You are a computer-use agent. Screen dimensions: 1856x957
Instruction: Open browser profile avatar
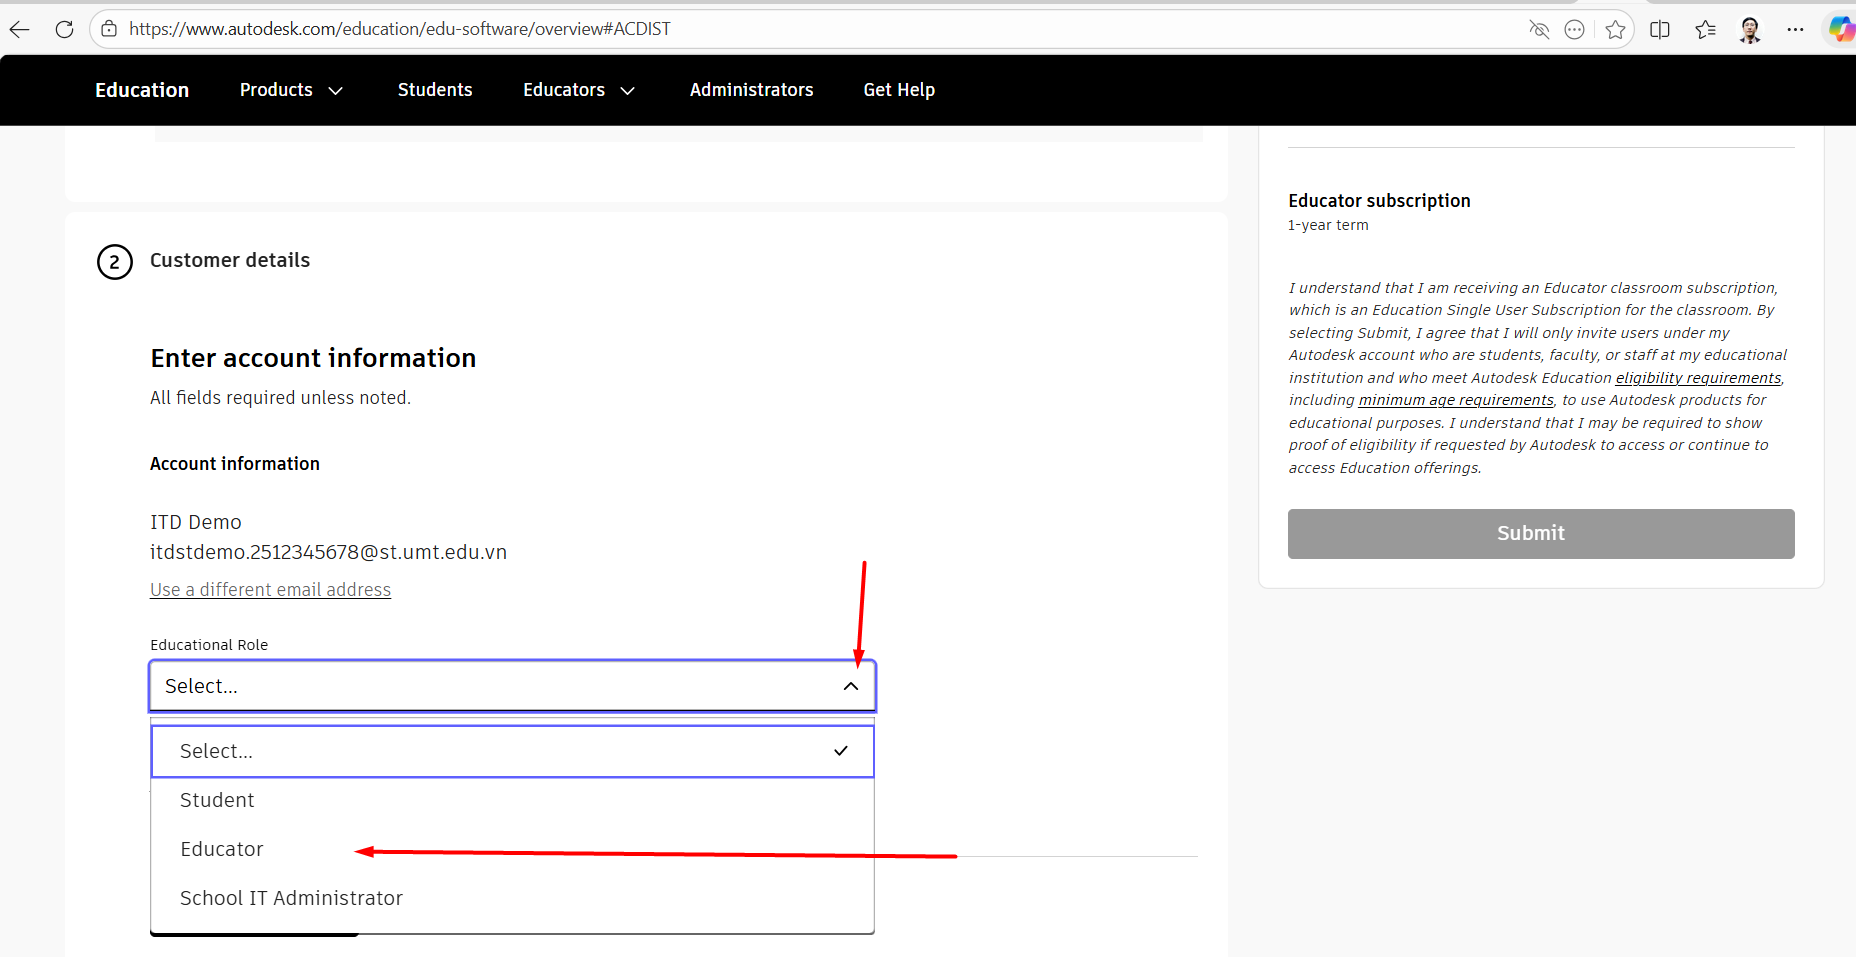(x=1750, y=29)
